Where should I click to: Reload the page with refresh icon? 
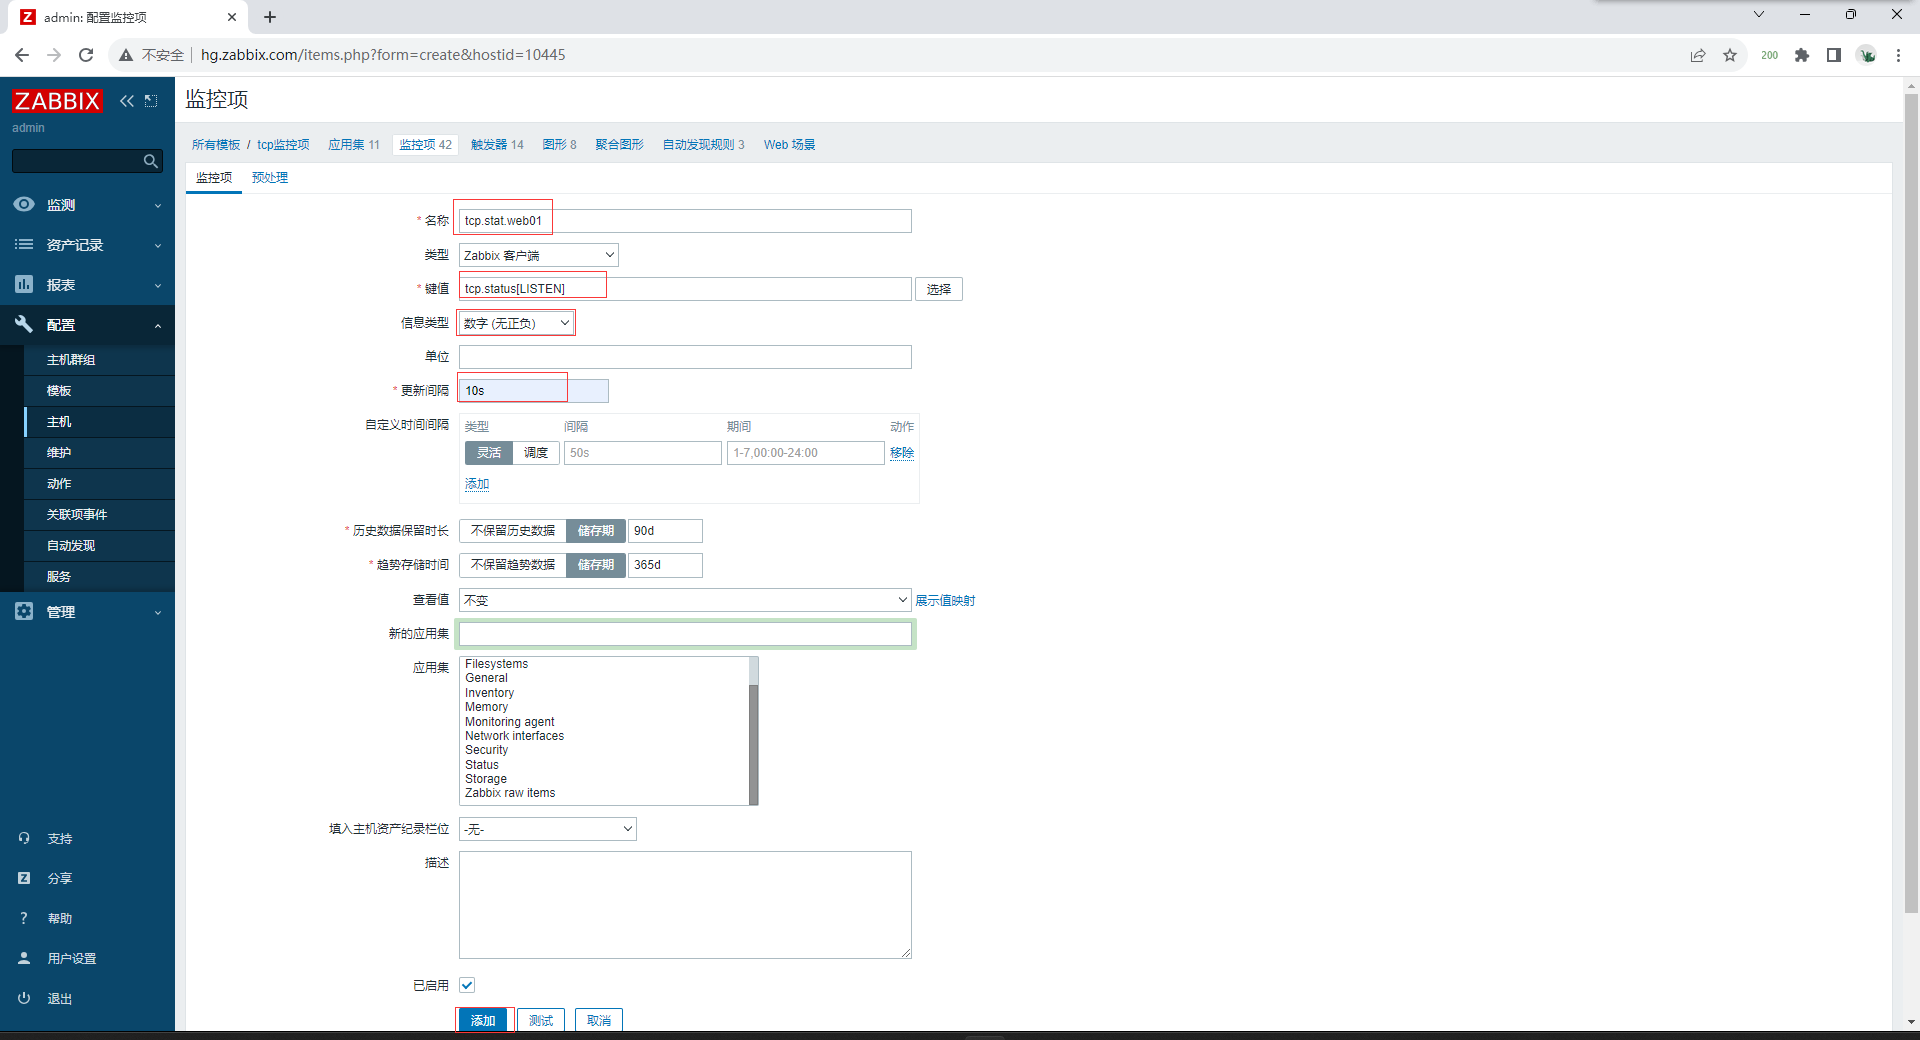[86, 55]
